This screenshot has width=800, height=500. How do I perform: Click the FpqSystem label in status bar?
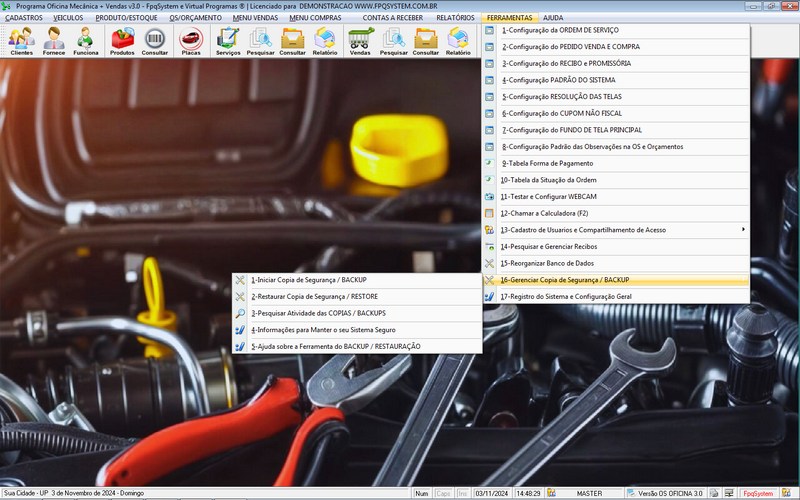[x=756, y=493]
